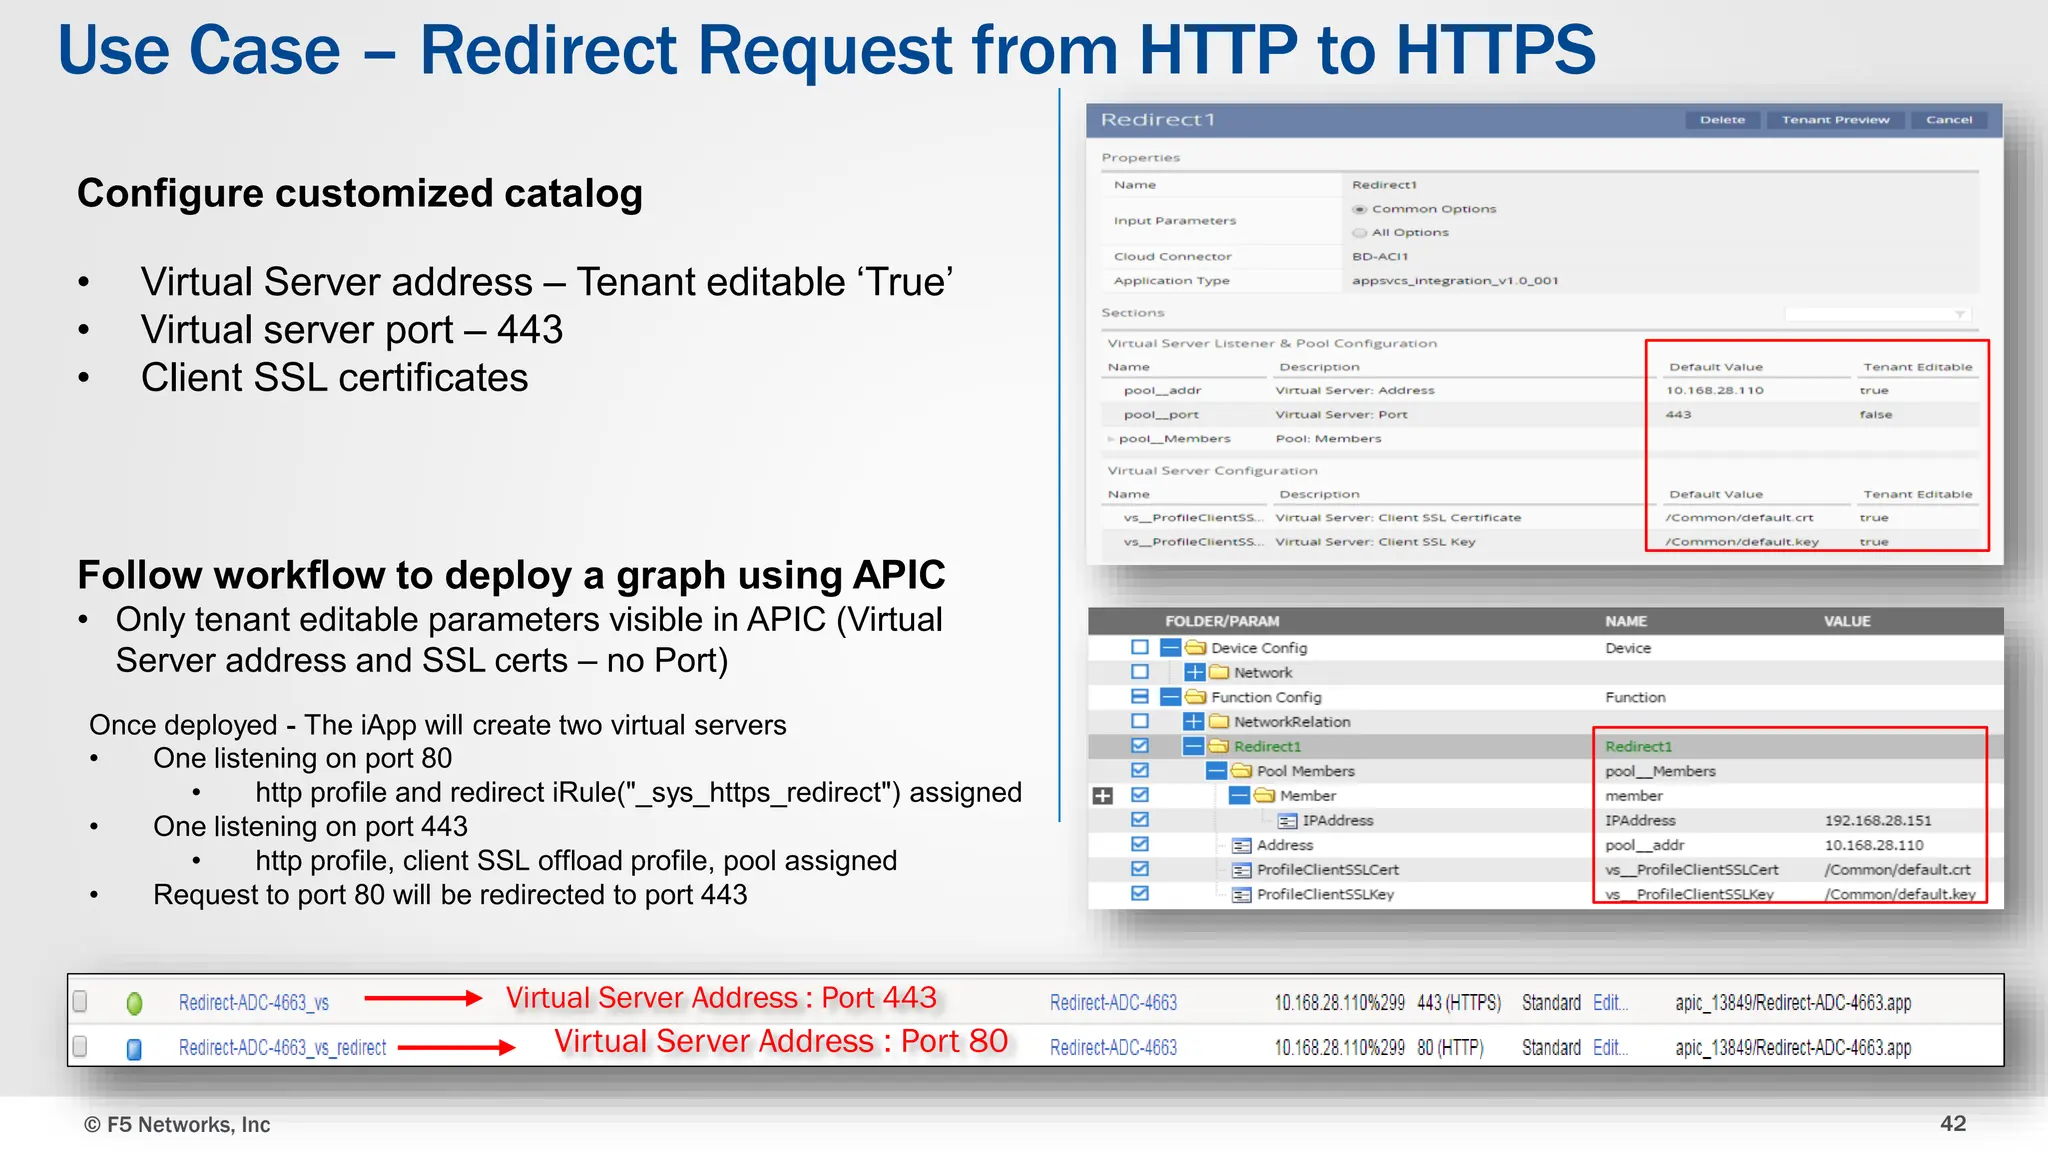This screenshot has height=1152, width=2048.
Task: Click the Cloud Connector value BD-ACI1
Action: (x=1380, y=257)
